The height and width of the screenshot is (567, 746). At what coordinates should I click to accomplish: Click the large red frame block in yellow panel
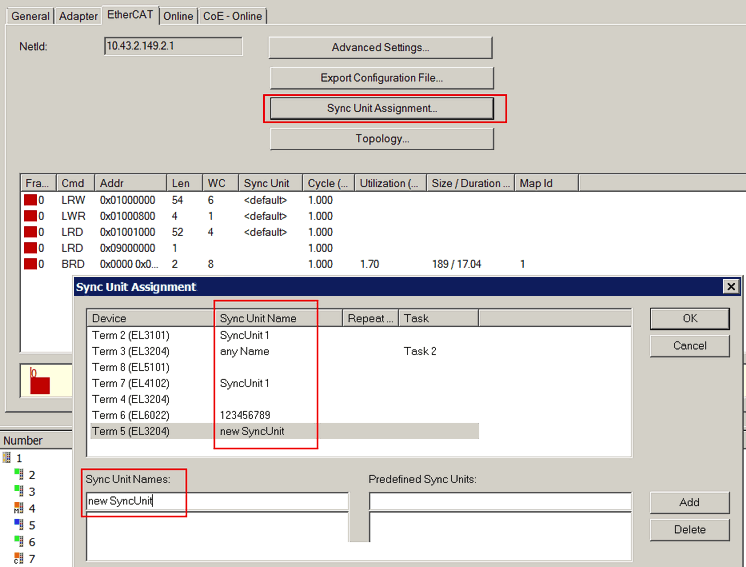39,384
